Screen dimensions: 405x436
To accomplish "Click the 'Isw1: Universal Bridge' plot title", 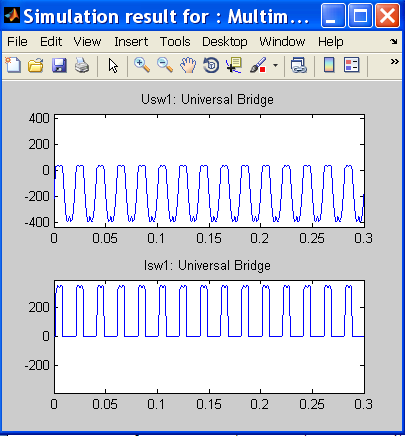I will pos(207,265).
